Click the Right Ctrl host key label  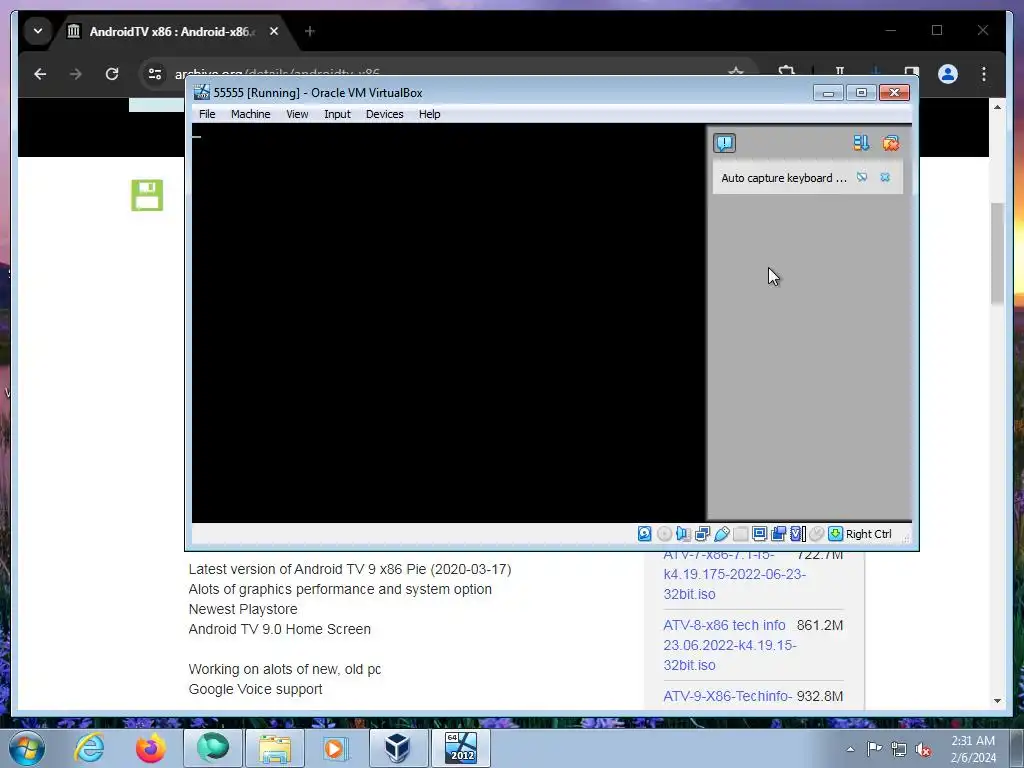(x=869, y=534)
